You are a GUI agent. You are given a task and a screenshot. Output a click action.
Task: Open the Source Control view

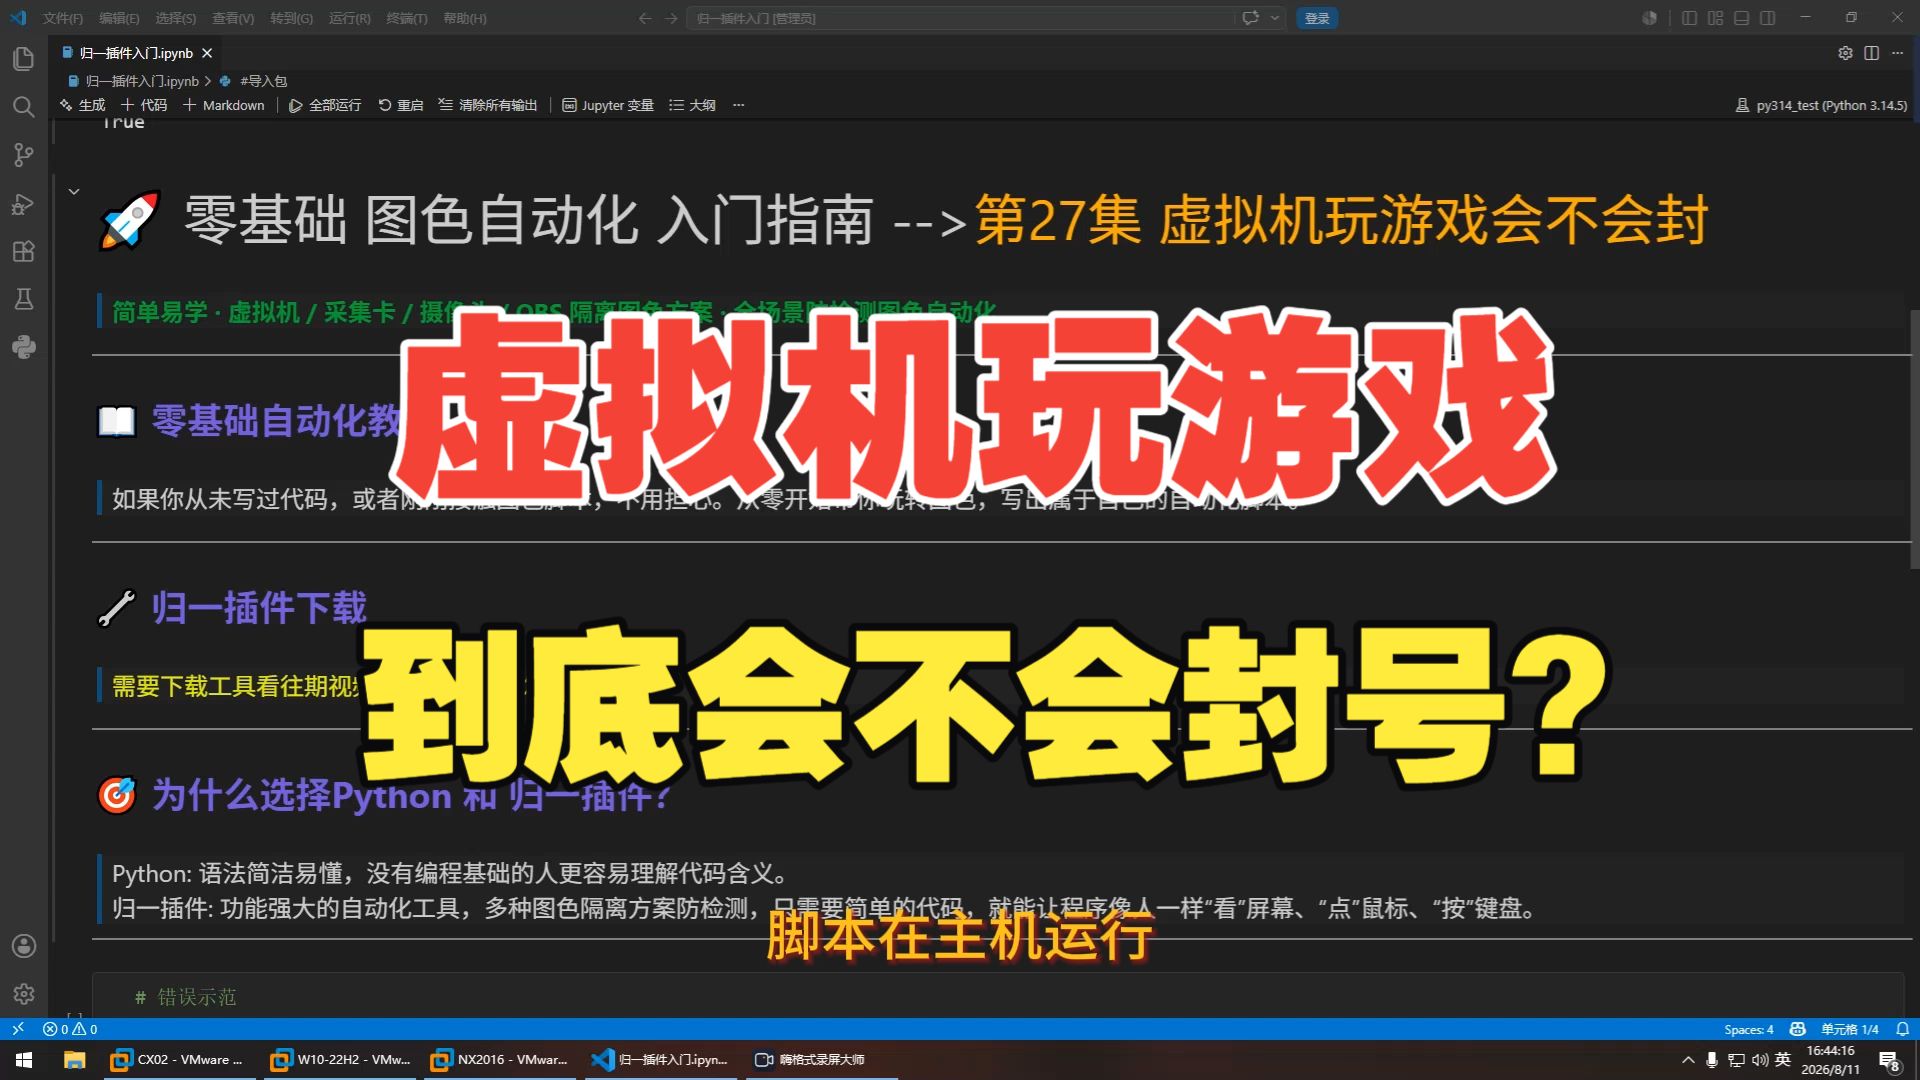tap(23, 155)
